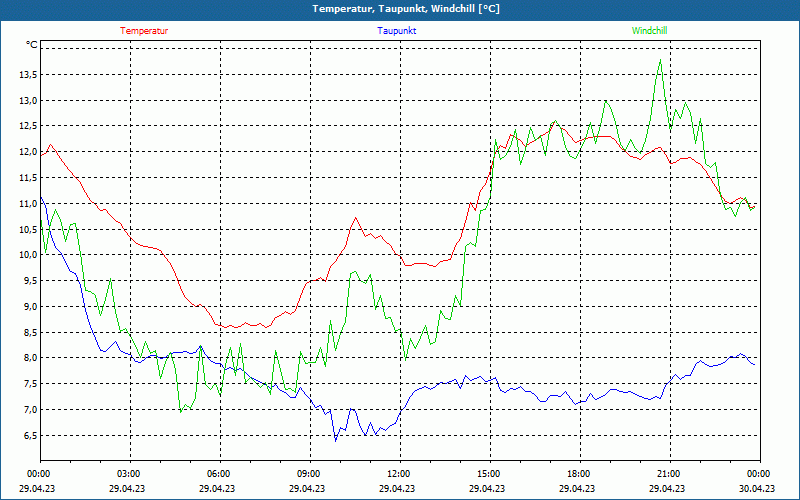
Task: Click the '09:00' time label on the x-axis
Action: point(308,474)
